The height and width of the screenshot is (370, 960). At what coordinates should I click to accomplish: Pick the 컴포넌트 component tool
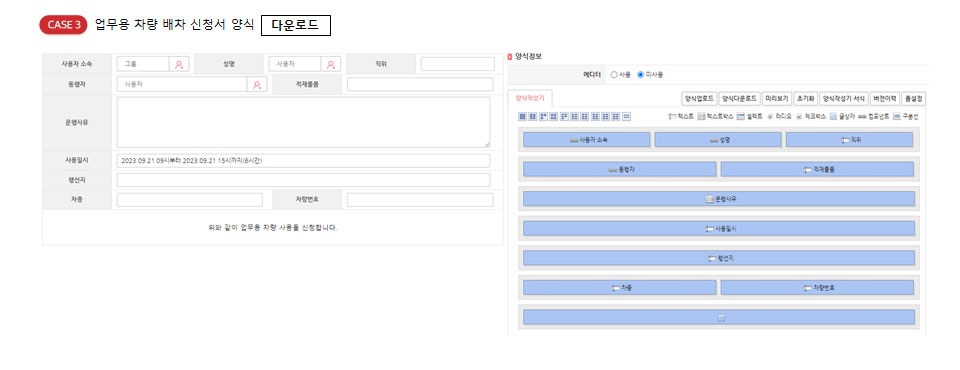873,116
